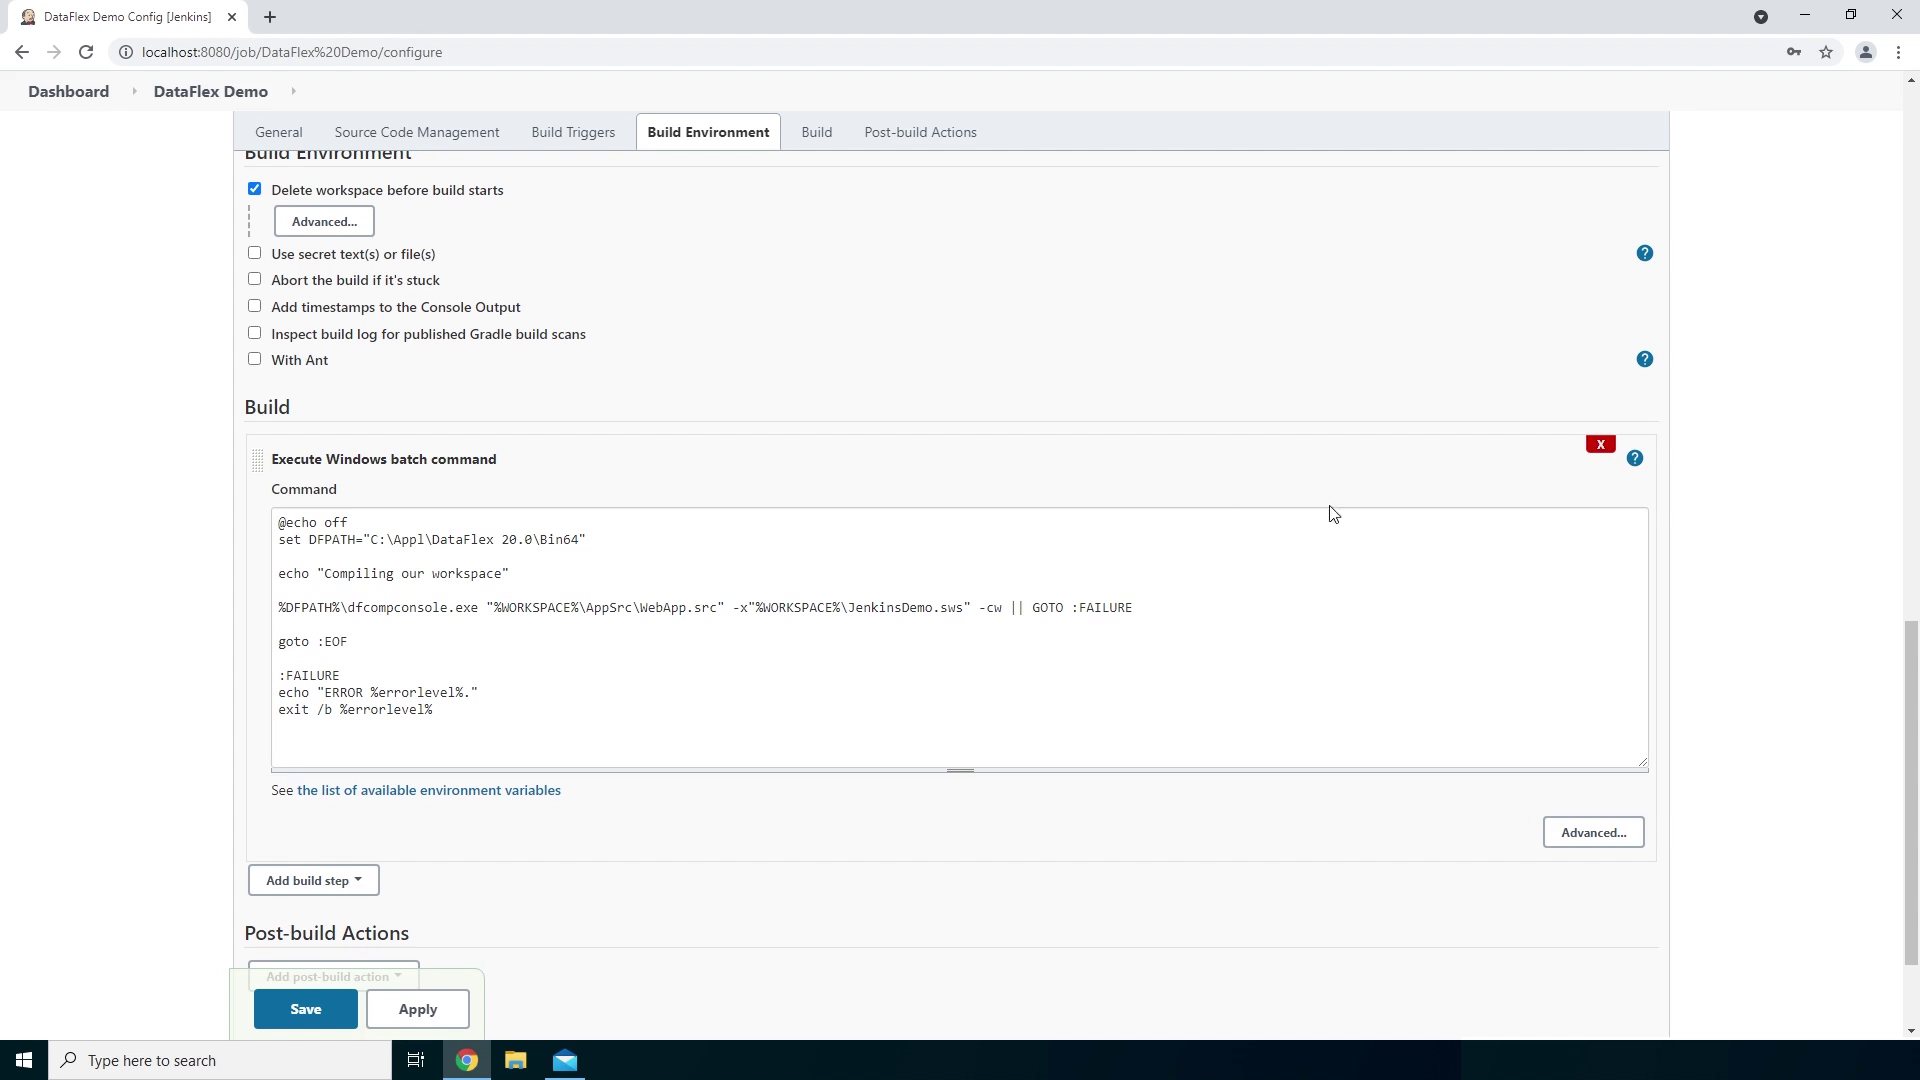This screenshot has width=1920, height=1080.
Task: Switch to the Source Code Management tab
Action: [416, 132]
